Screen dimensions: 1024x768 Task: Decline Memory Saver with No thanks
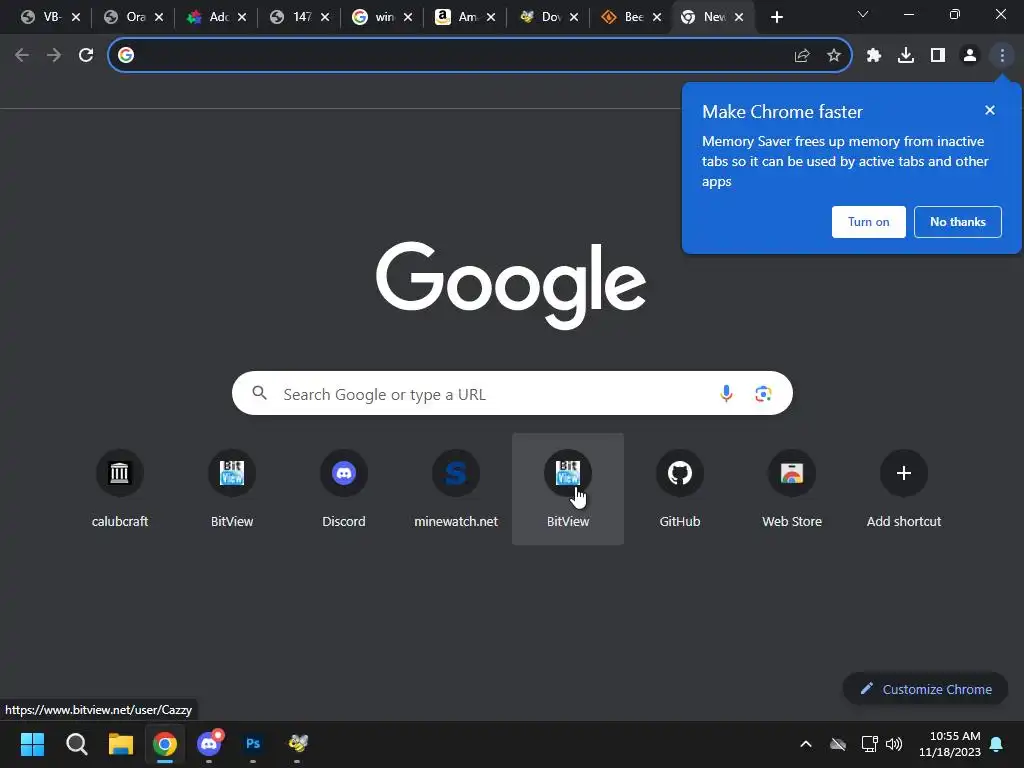coord(957,222)
